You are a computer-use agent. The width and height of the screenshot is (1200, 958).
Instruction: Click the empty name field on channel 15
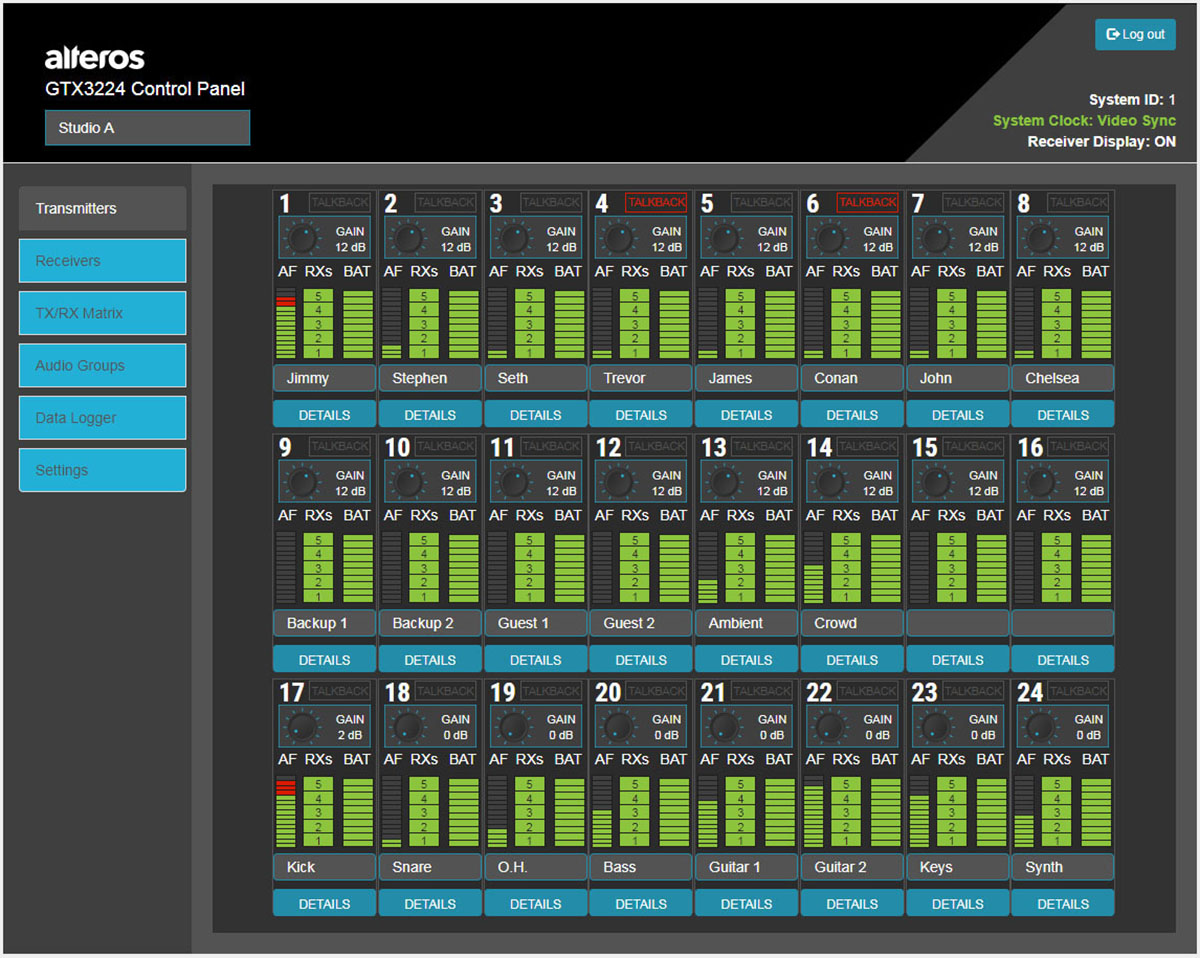(x=957, y=623)
